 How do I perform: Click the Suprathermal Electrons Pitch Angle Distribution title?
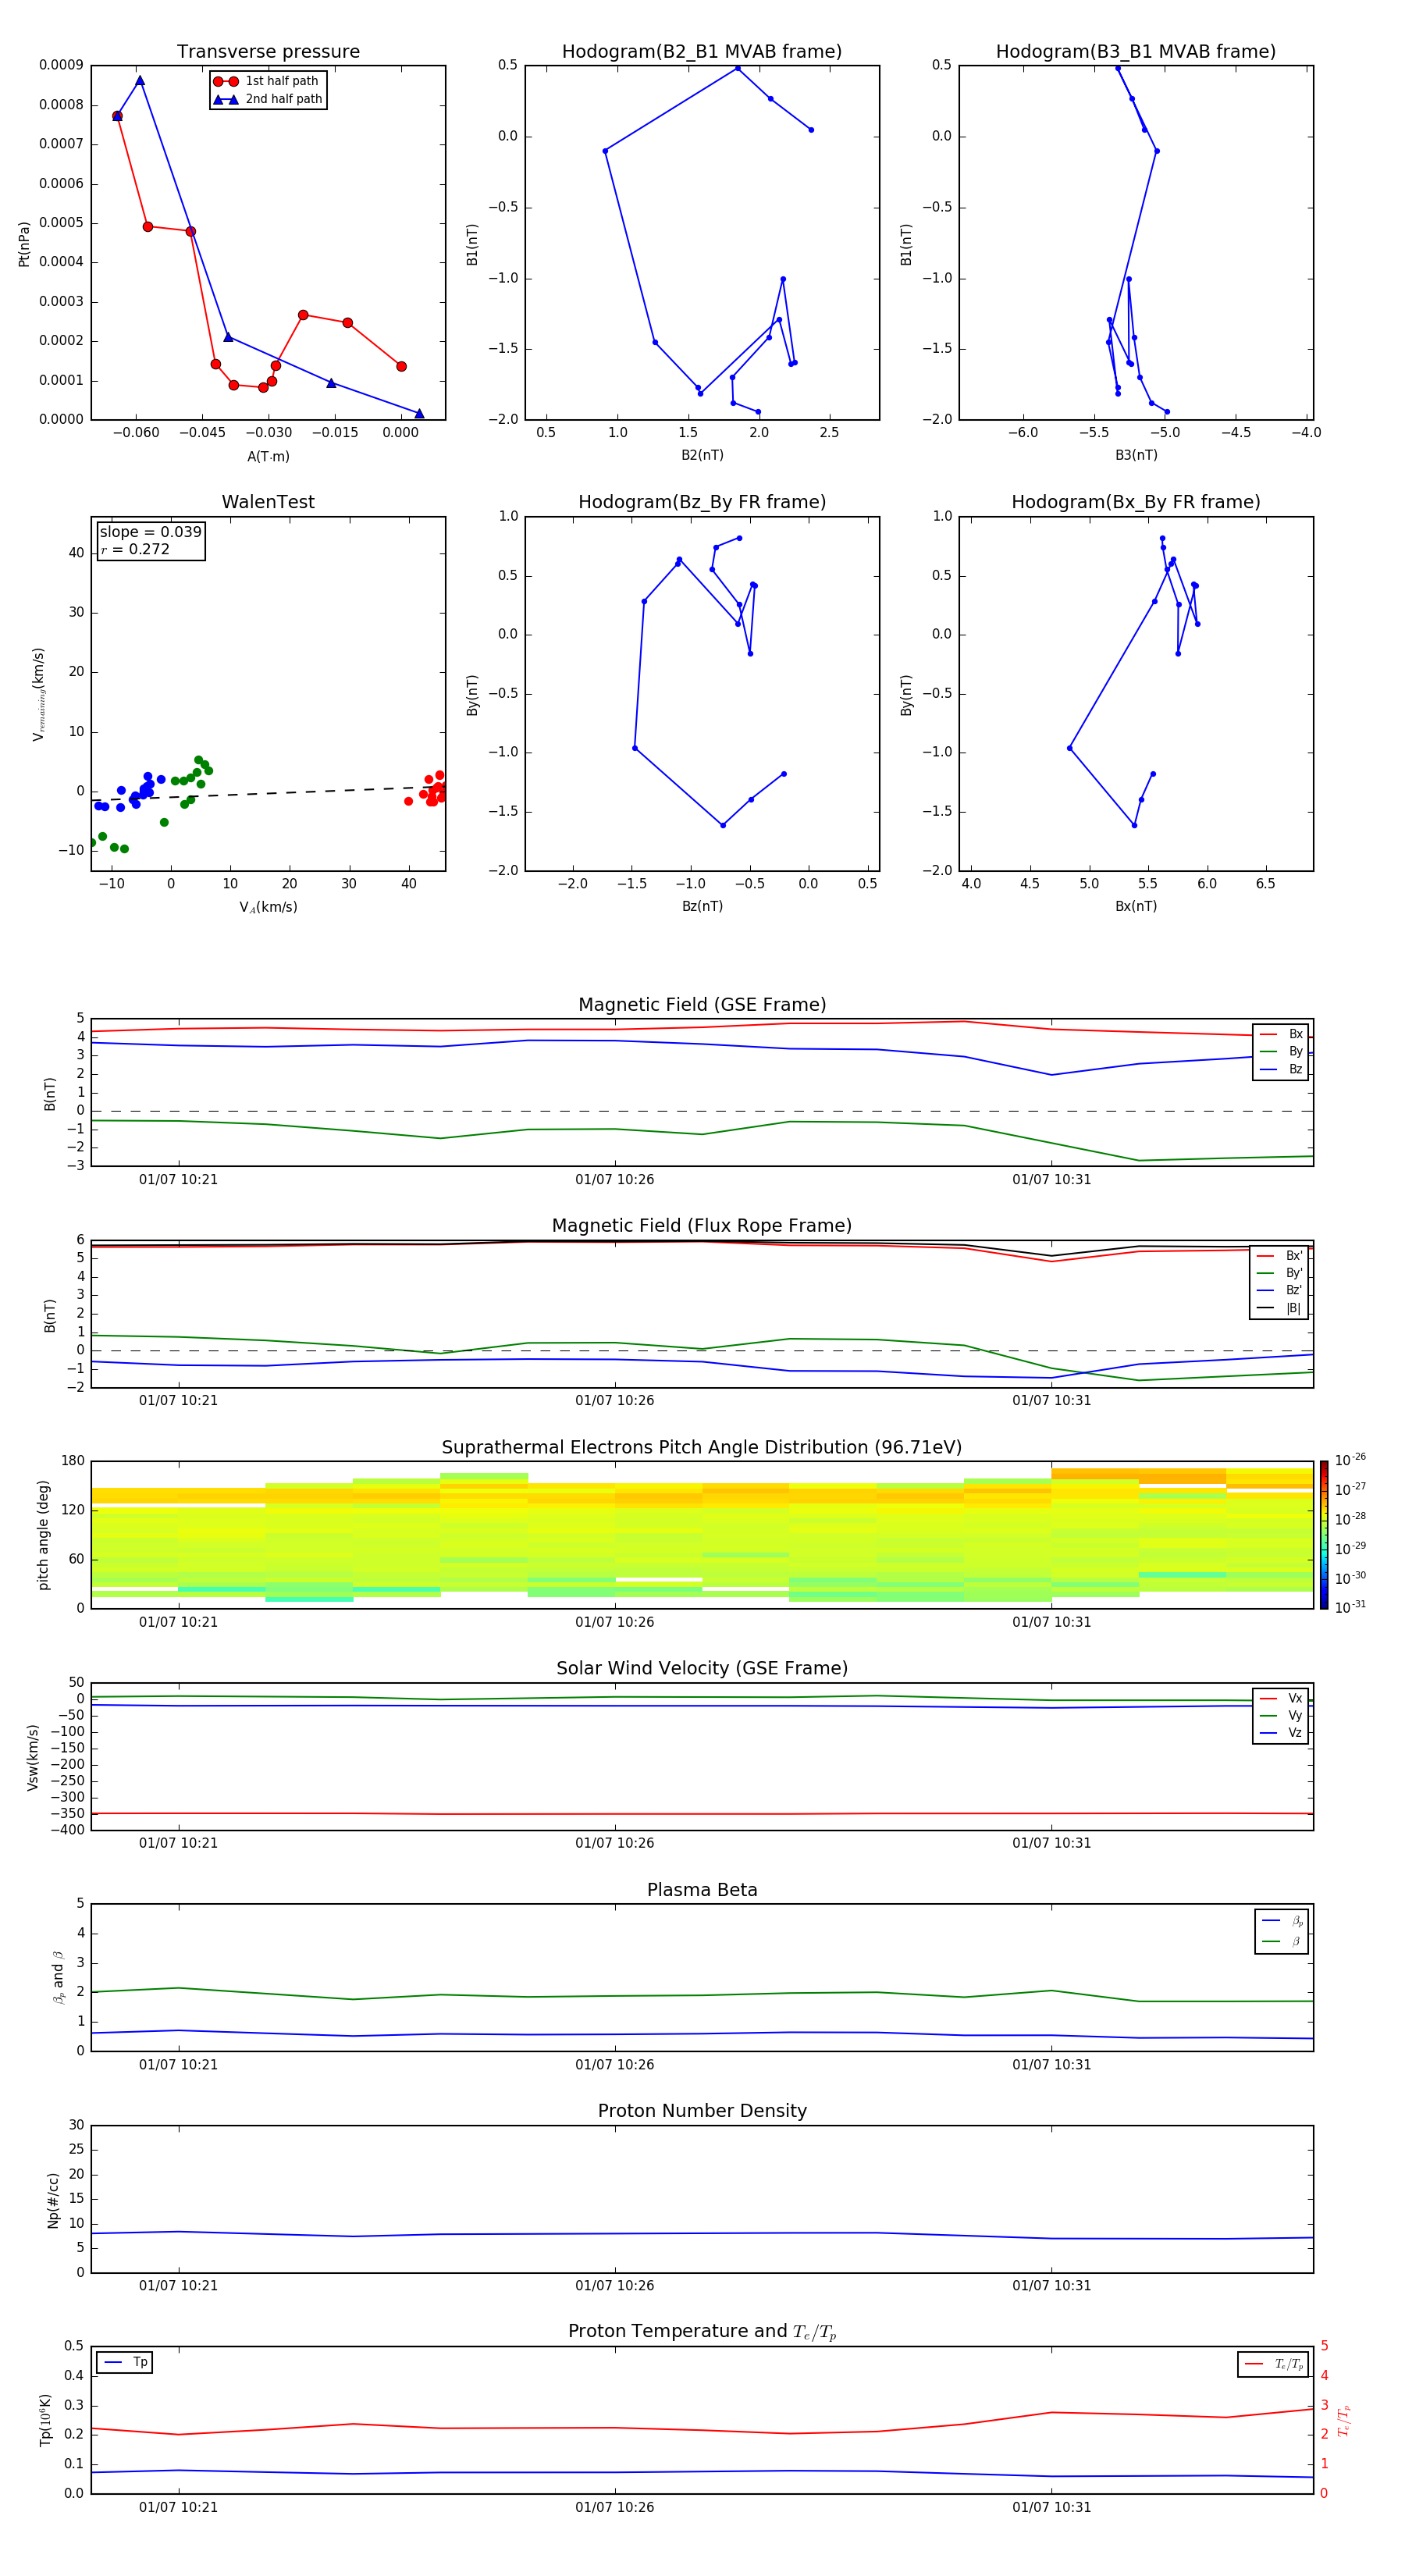pyautogui.click(x=702, y=1448)
